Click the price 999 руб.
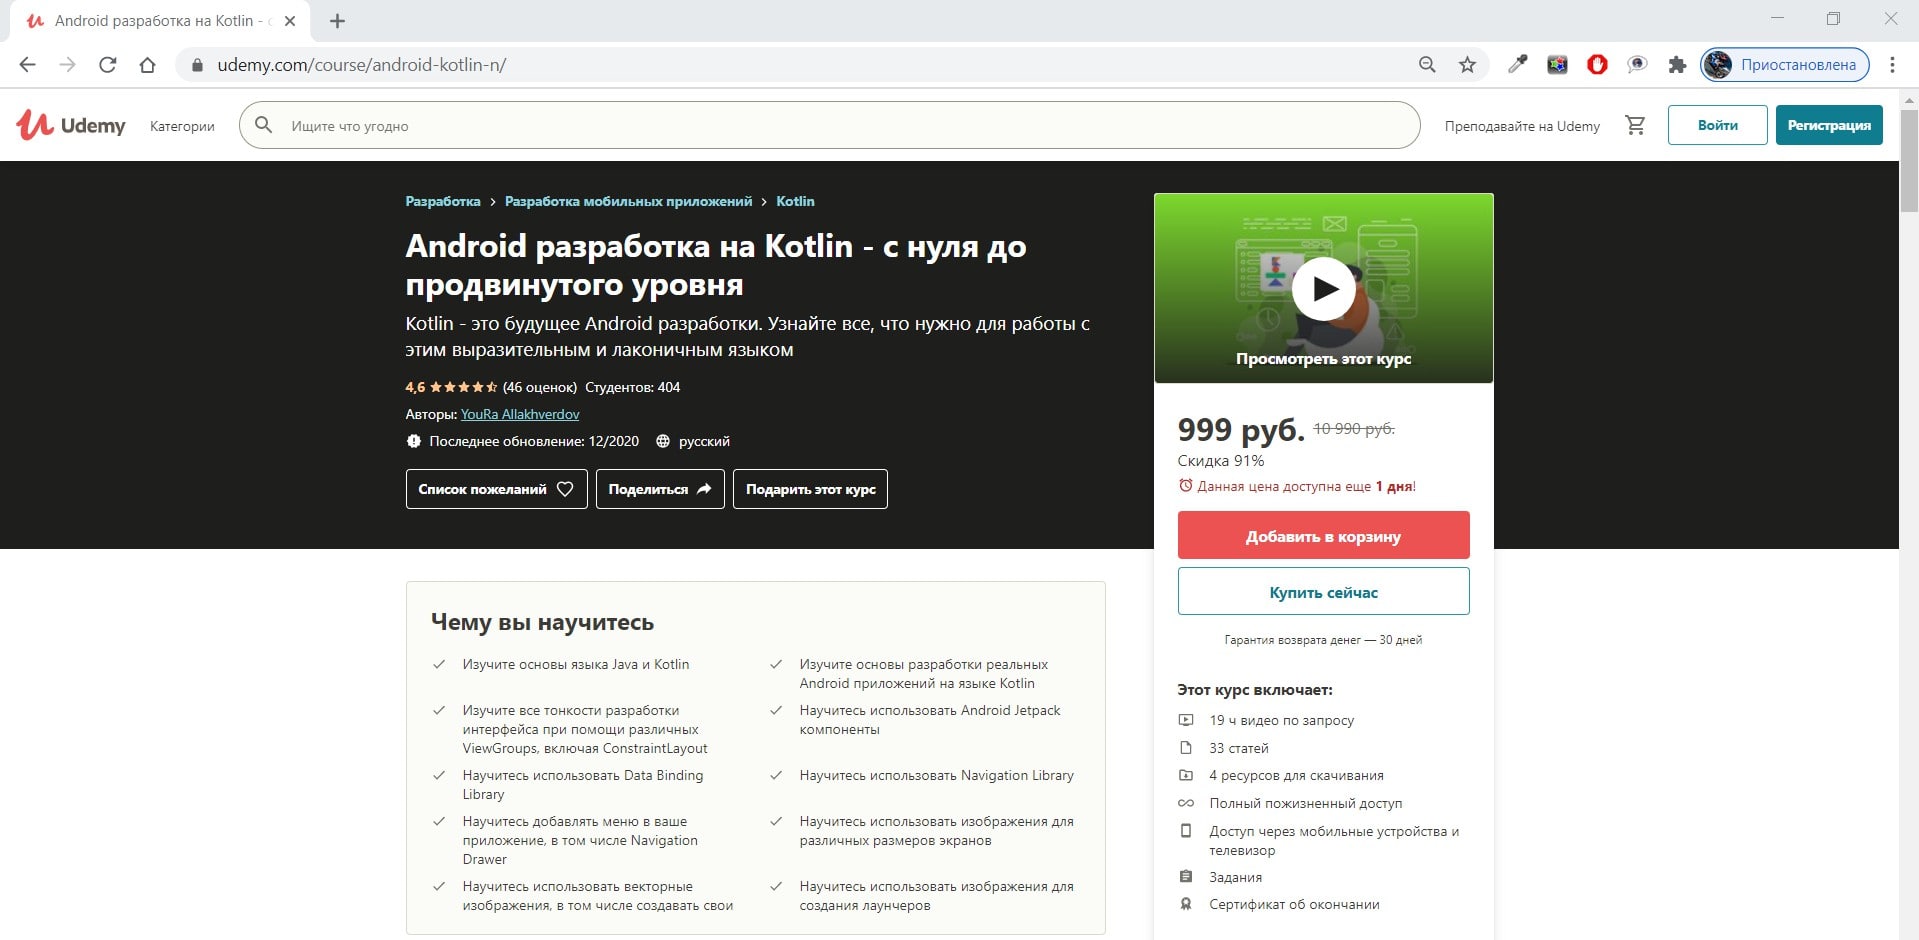The height and width of the screenshot is (940, 1919). tap(1241, 430)
